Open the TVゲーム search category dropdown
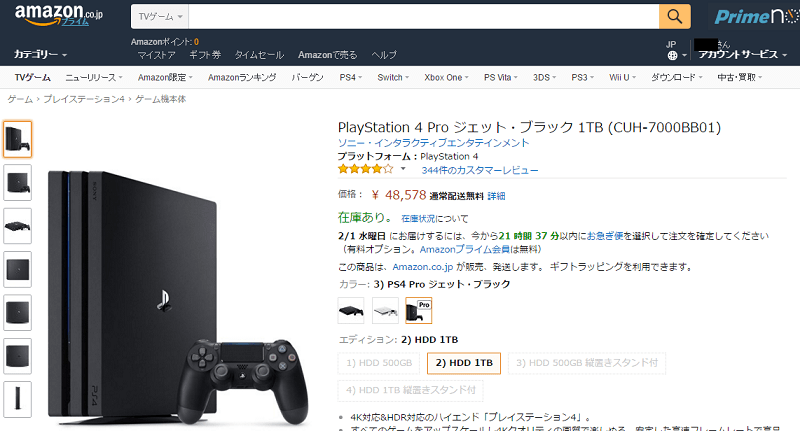The height and width of the screenshot is (431, 800). (x=160, y=17)
